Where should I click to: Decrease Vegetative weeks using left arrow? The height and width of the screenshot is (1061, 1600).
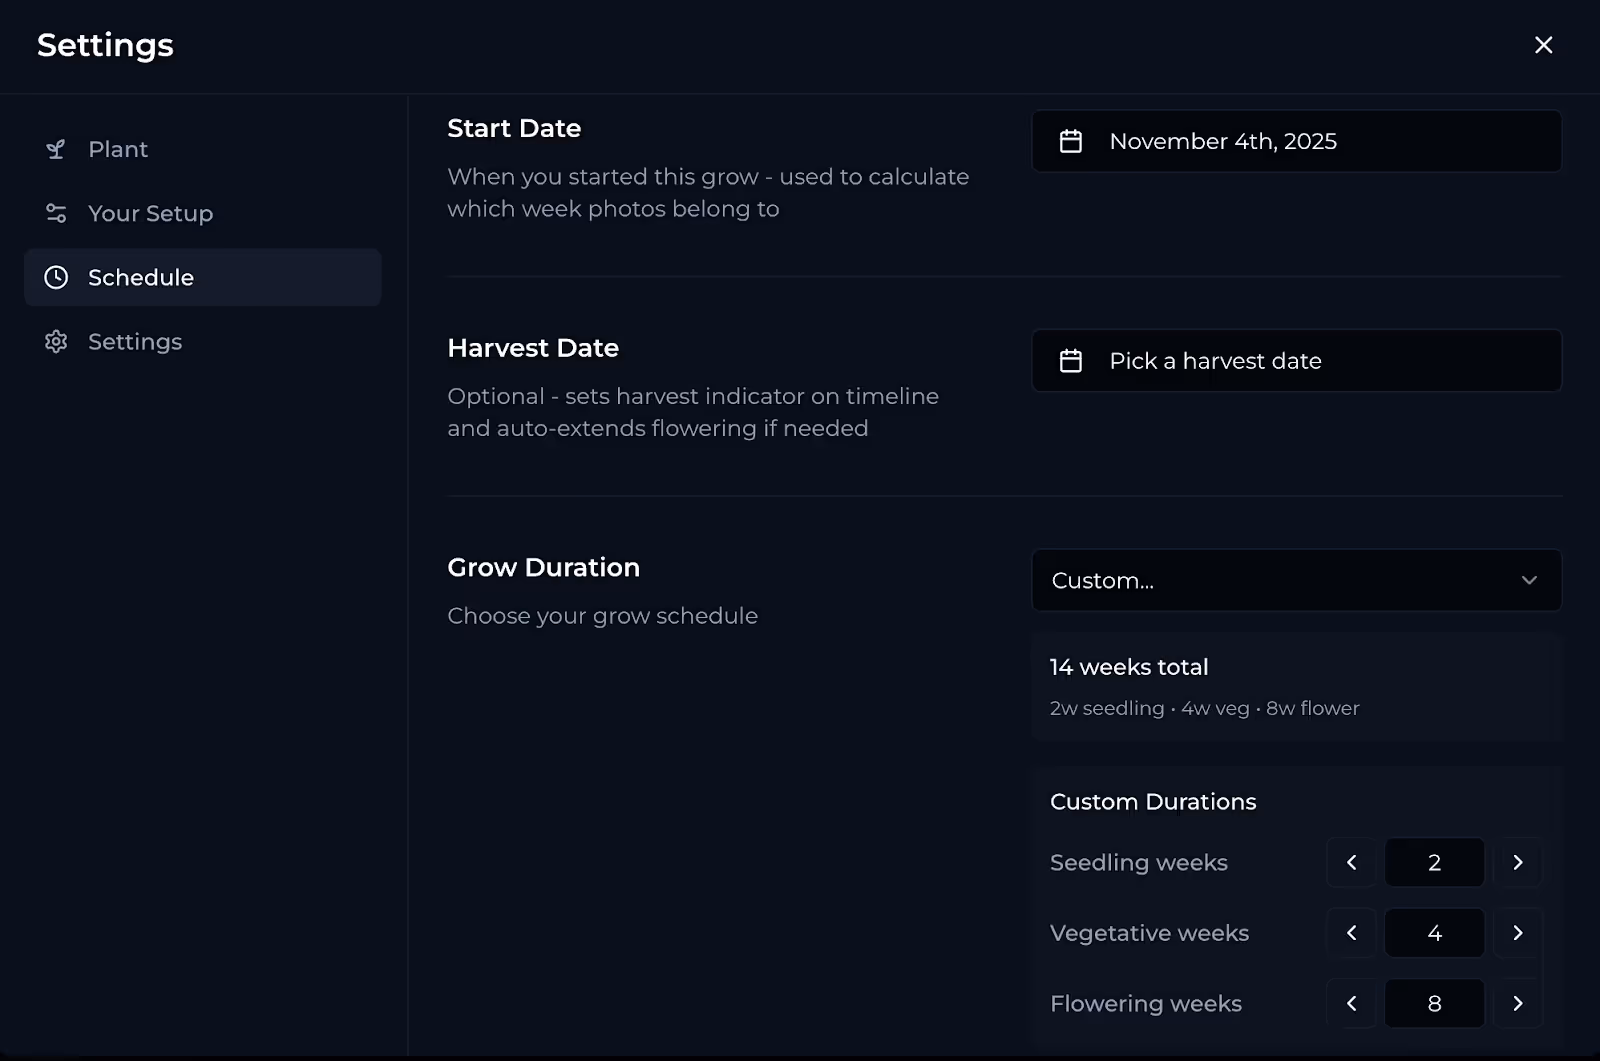coord(1351,932)
